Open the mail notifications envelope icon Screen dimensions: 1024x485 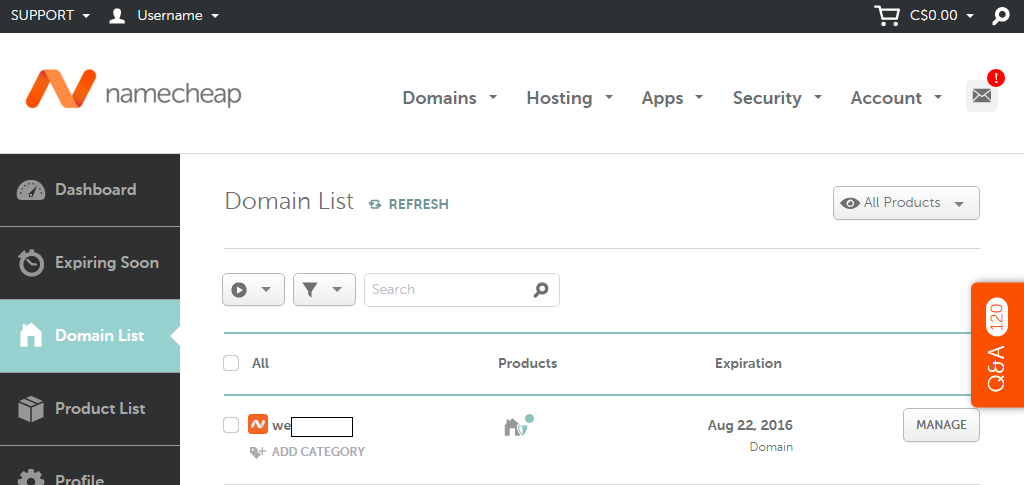(982, 96)
